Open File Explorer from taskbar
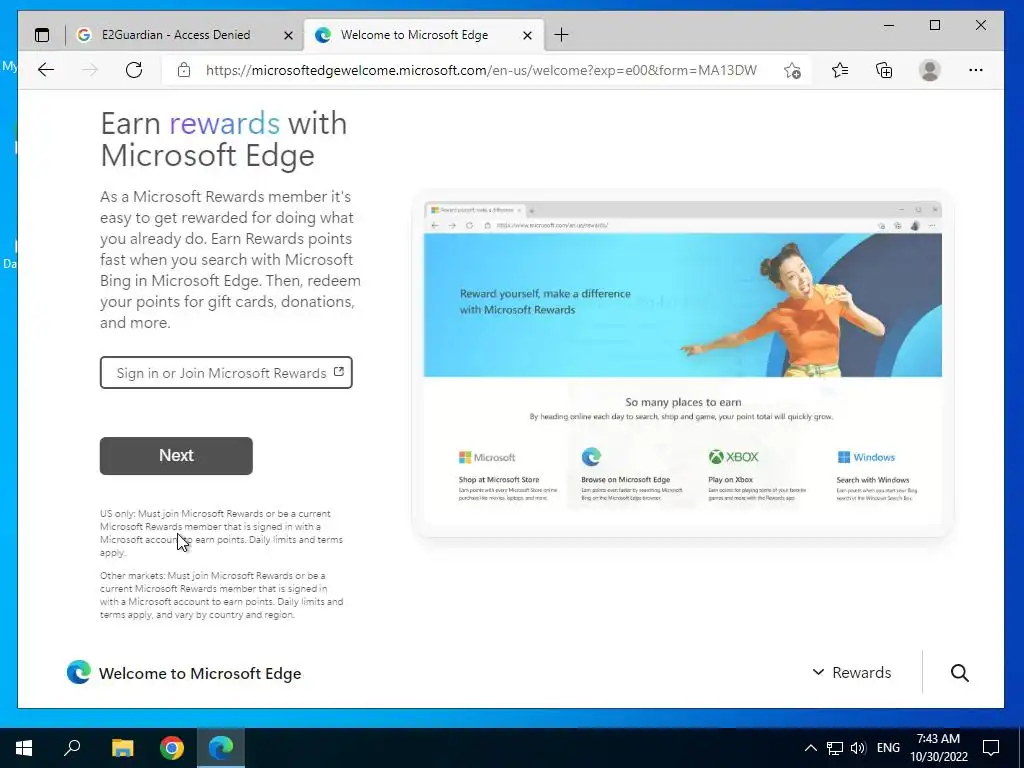Image resolution: width=1024 pixels, height=768 pixels. (122, 748)
